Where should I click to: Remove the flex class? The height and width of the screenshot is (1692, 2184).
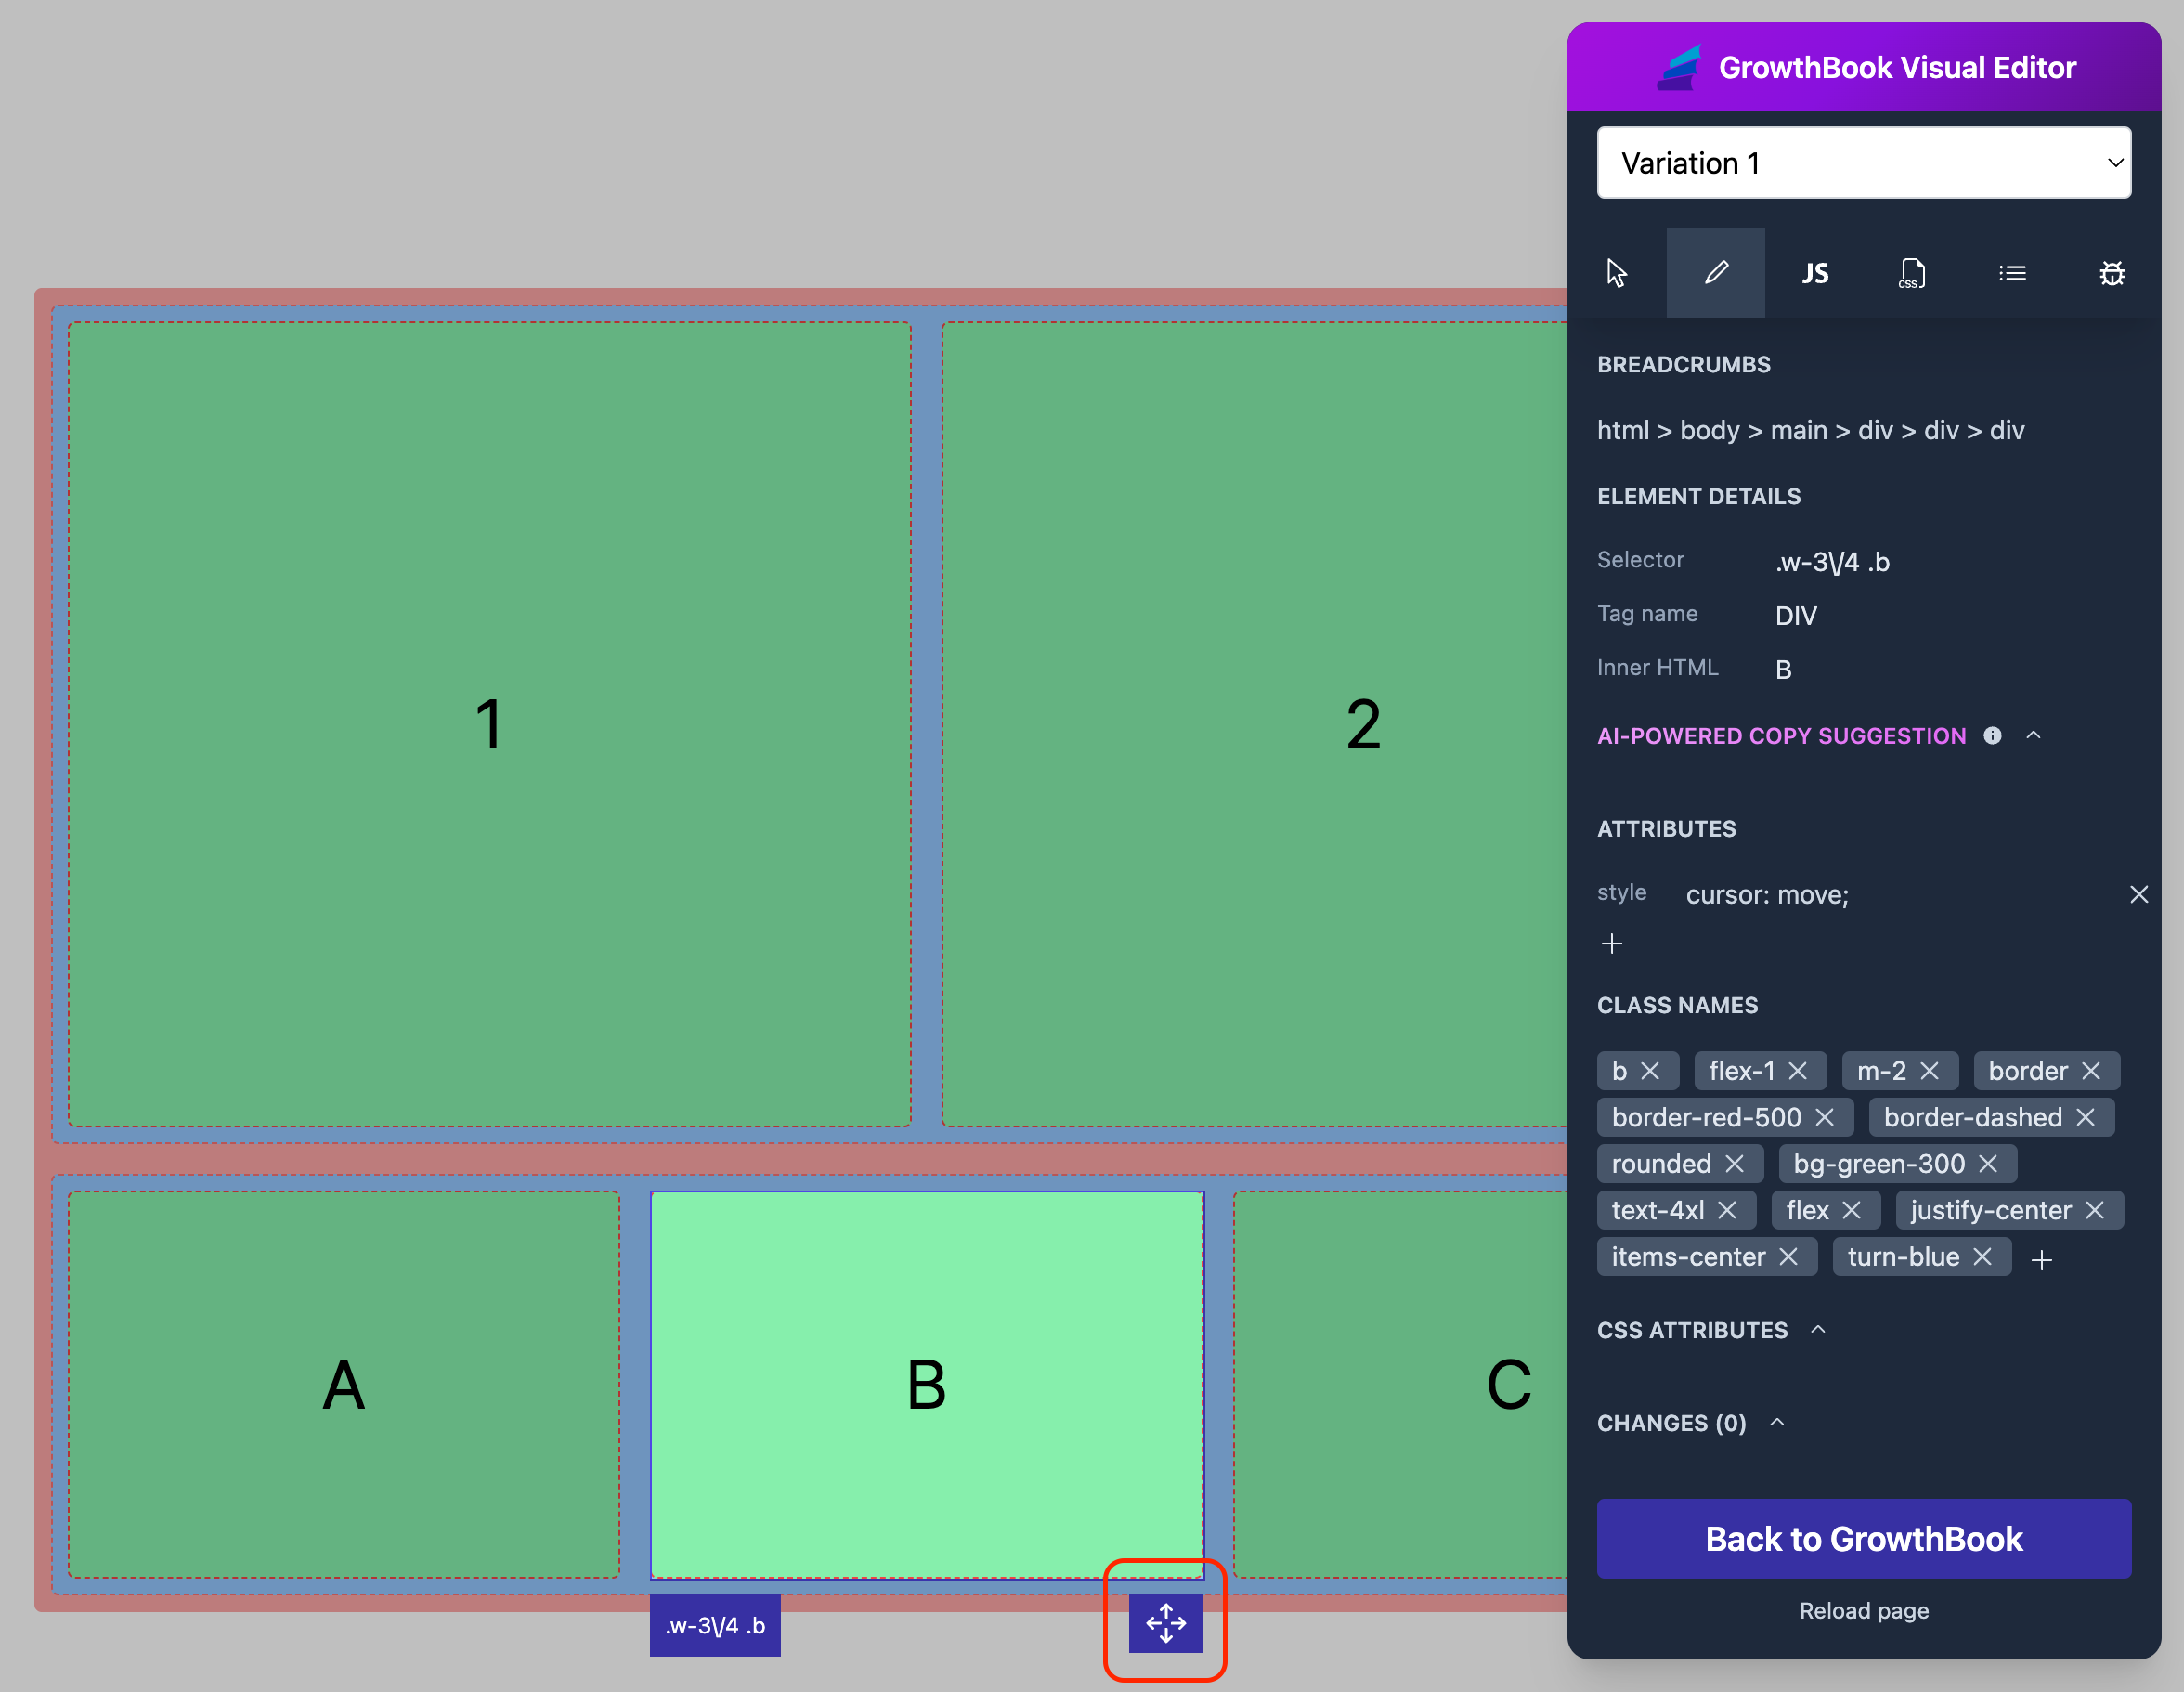(1852, 1210)
